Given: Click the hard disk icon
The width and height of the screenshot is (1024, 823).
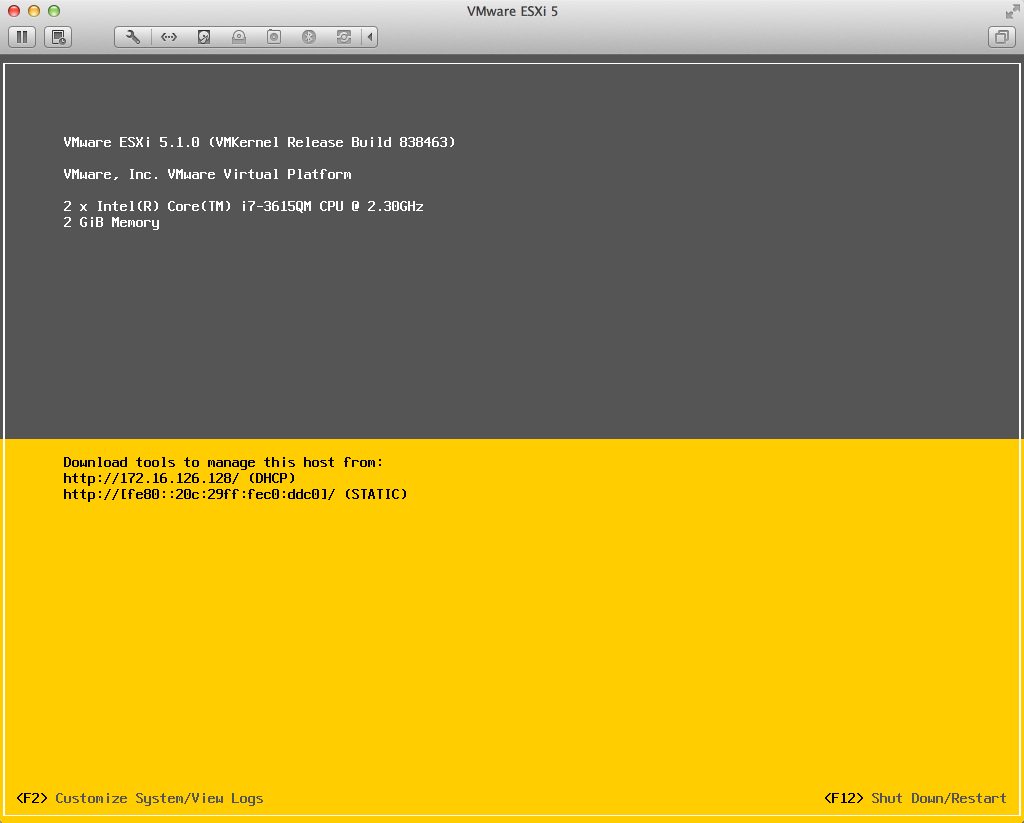Looking at the screenshot, I should click(203, 37).
